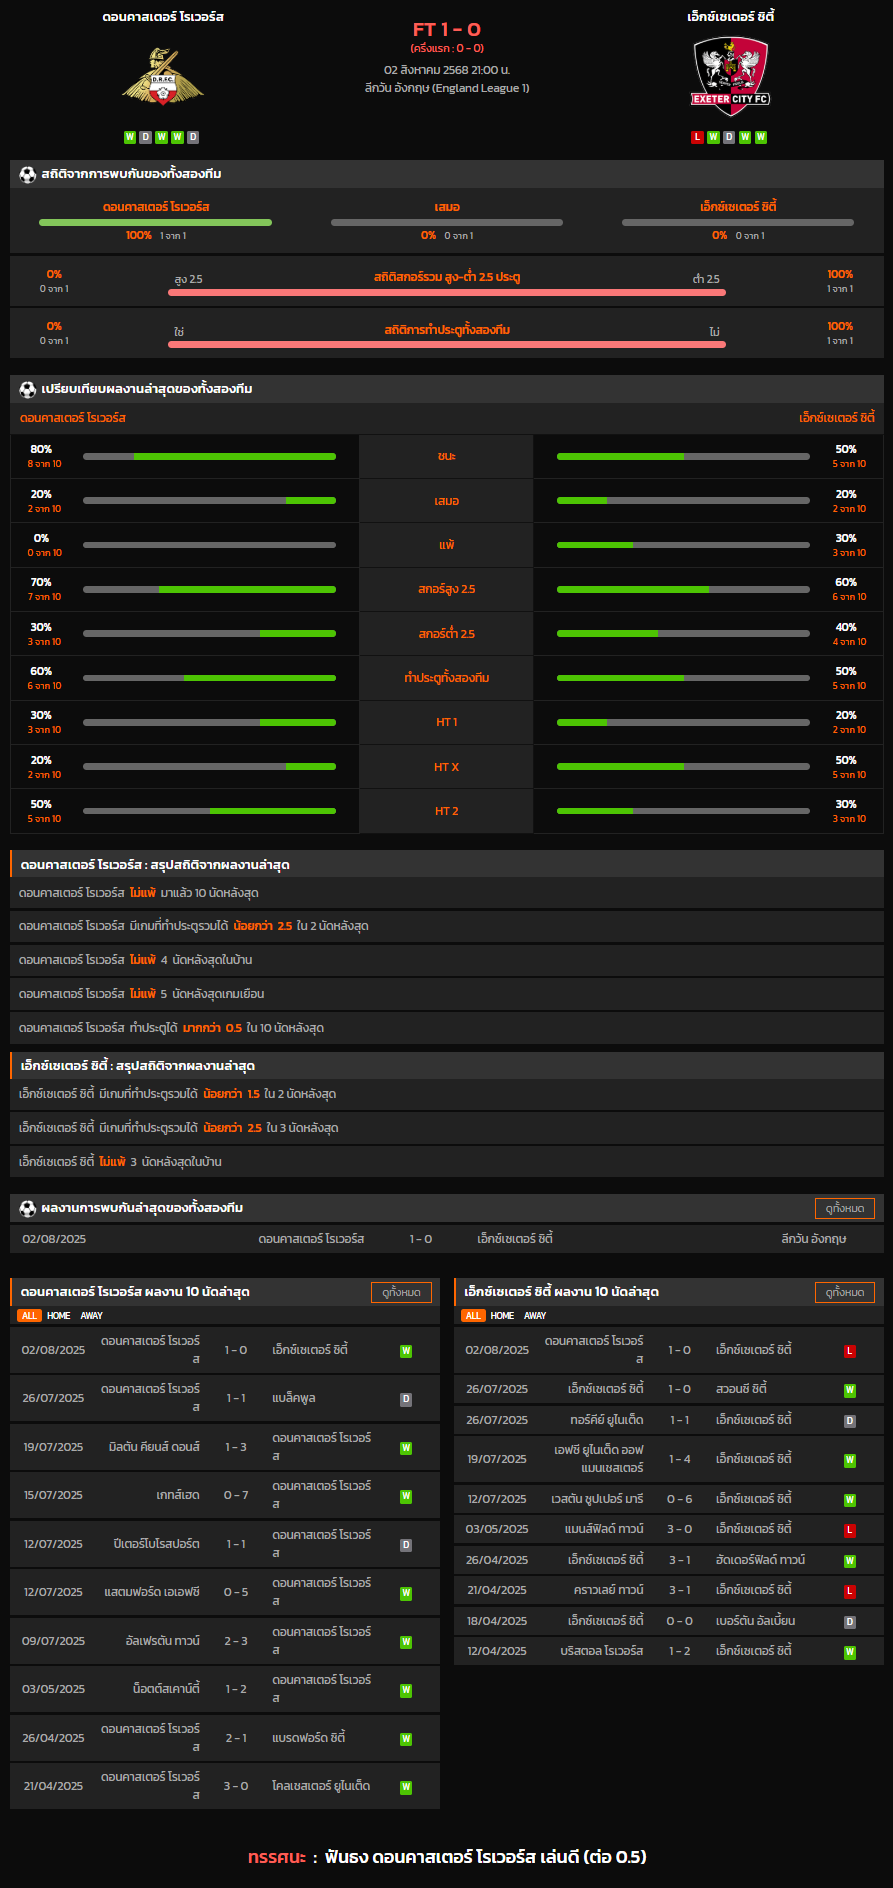
Task: Click the L badge in 03/05/2025 Mansfield Town row
Action: (x=850, y=1530)
